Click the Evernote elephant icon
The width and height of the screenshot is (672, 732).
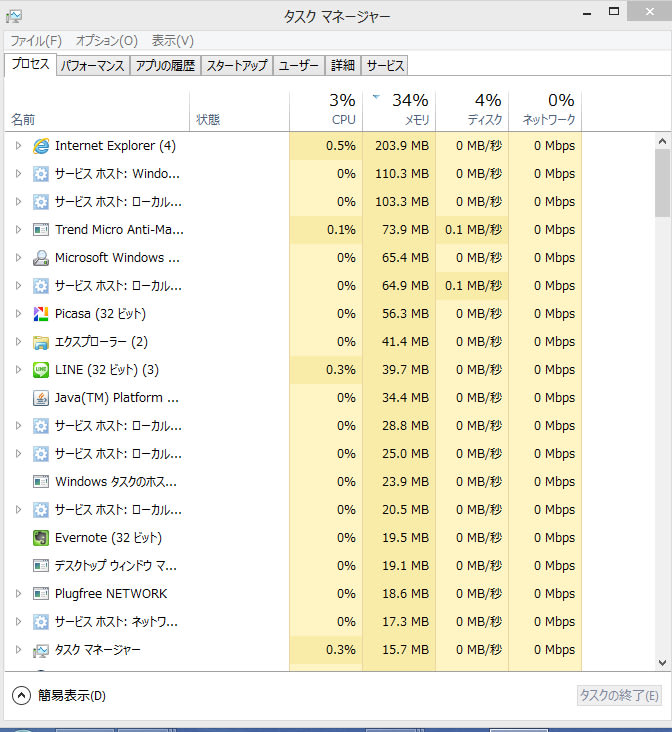pyautogui.click(x=41, y=538)
